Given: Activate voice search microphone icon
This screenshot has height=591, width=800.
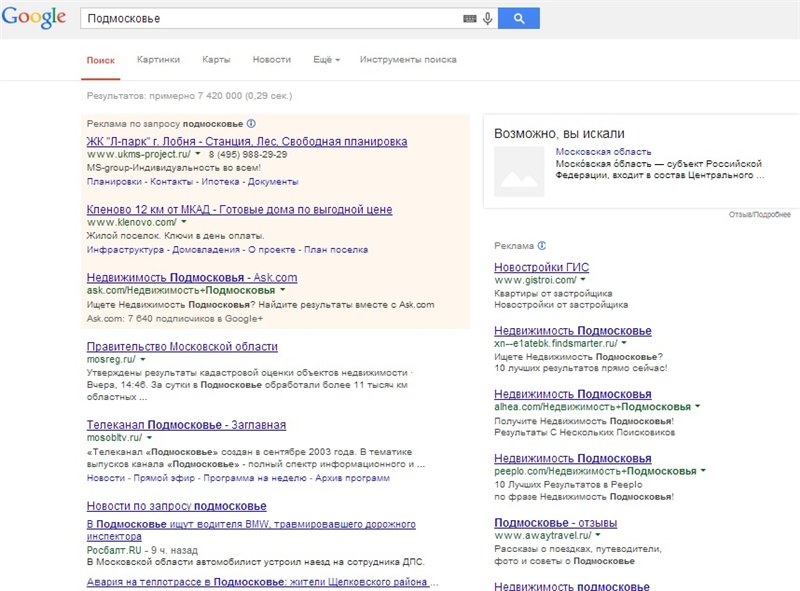Looking at the screenshot, I should (x=488, y=19).
